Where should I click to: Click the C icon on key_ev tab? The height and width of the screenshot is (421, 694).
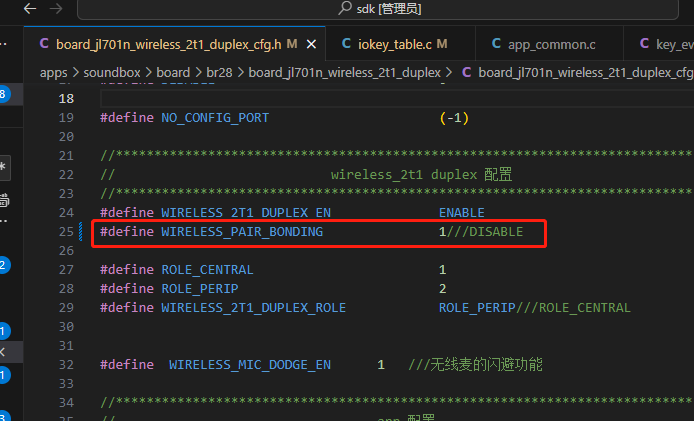pyautogui.click(x=644, y=43)
